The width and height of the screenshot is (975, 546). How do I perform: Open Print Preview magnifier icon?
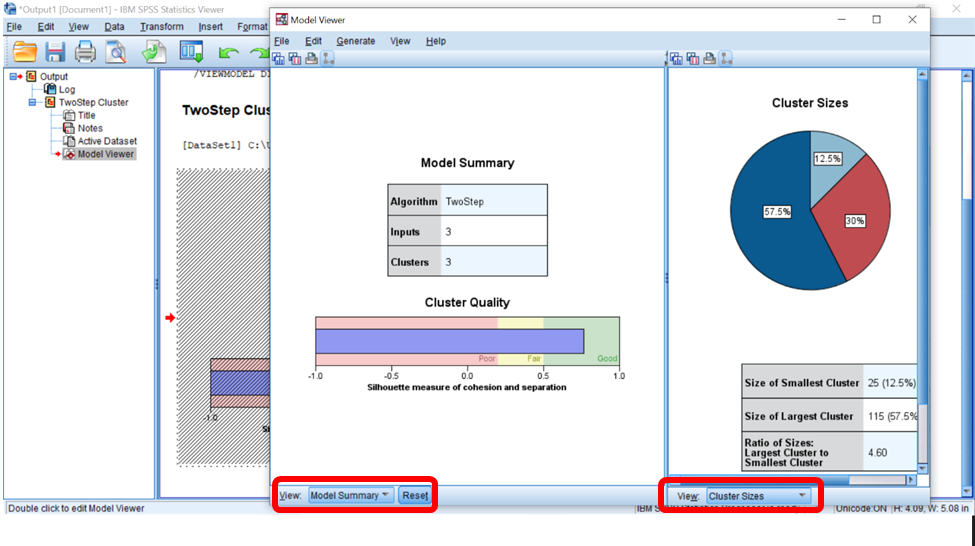pyautogui.click(x=116, y=52)
